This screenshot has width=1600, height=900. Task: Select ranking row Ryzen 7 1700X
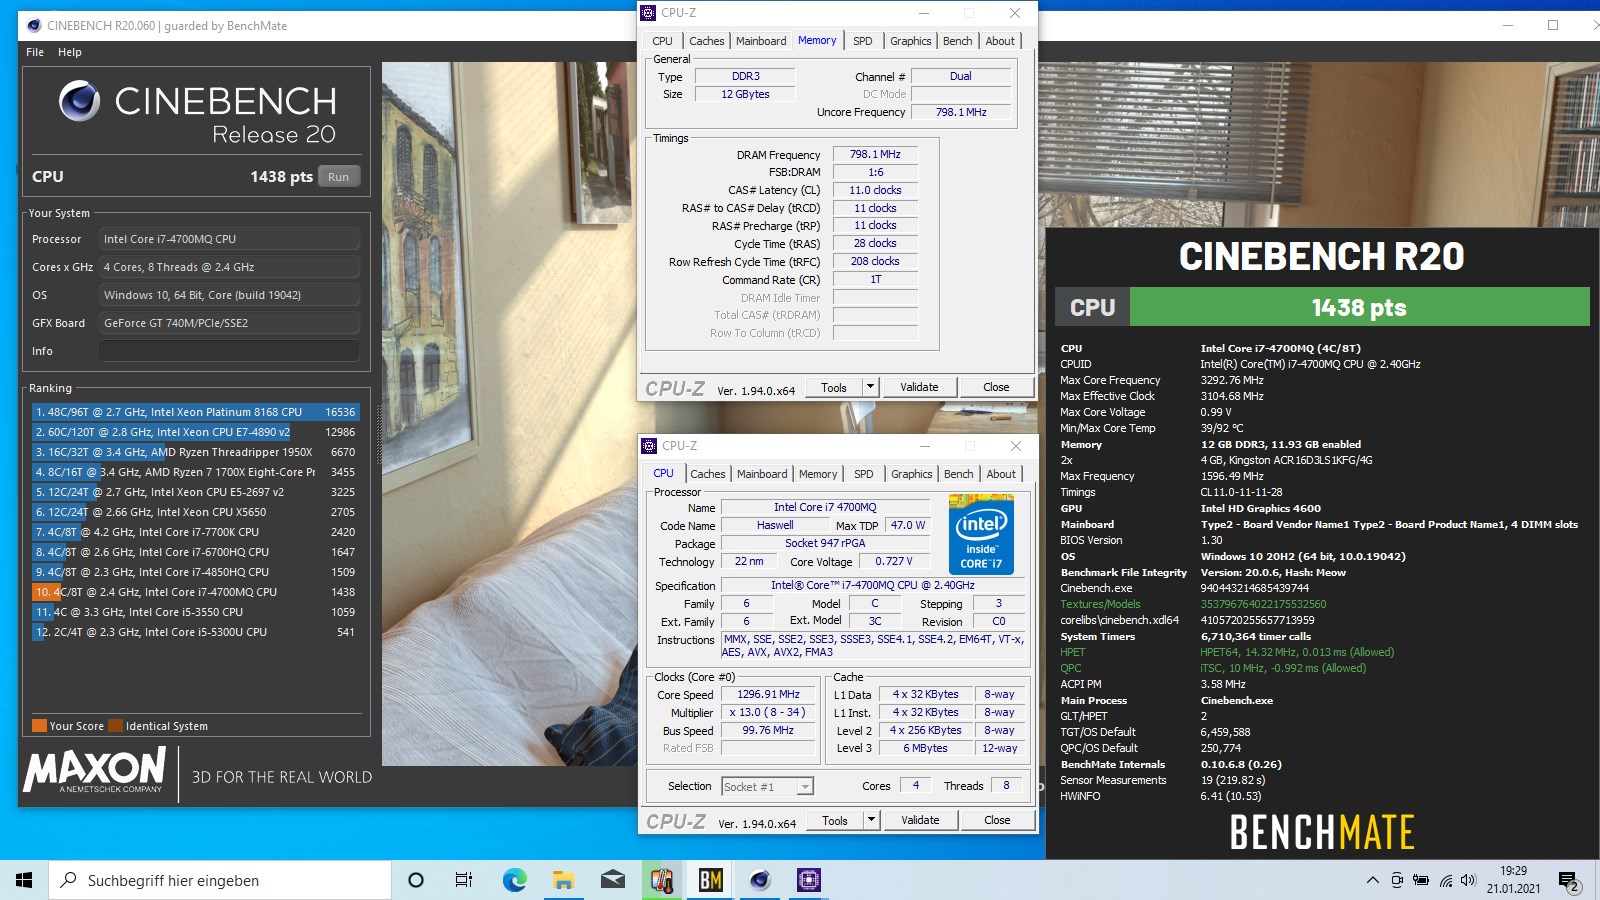[195, 472]
